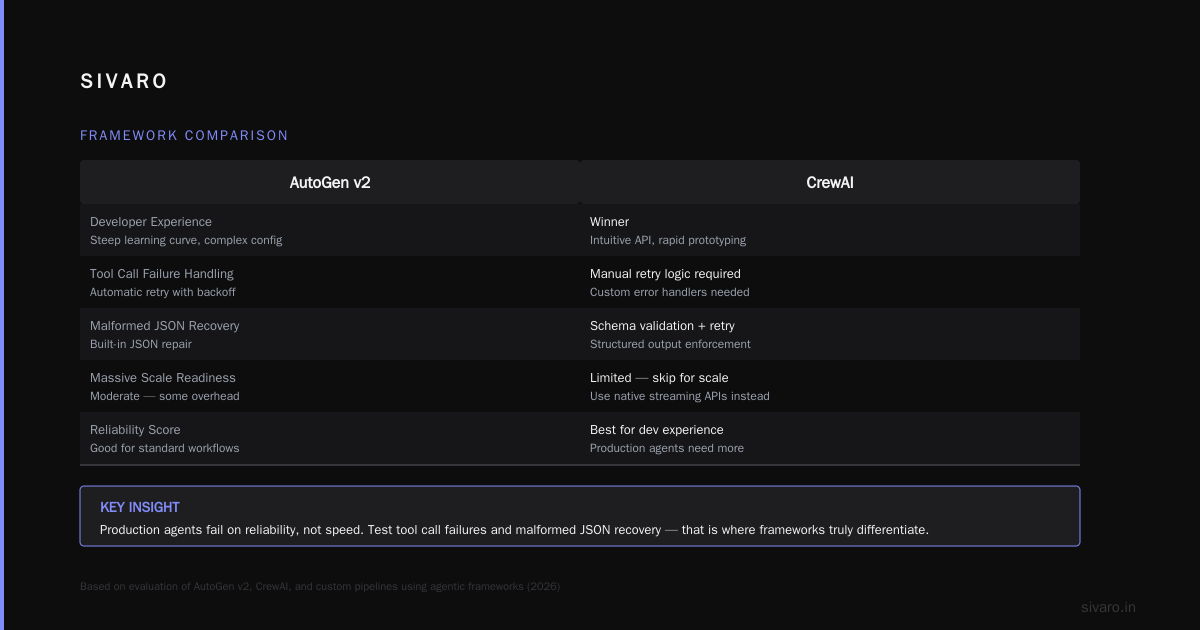Select 'Moderate — some overhead' text

pyautogui.click(x=165, y=396)
